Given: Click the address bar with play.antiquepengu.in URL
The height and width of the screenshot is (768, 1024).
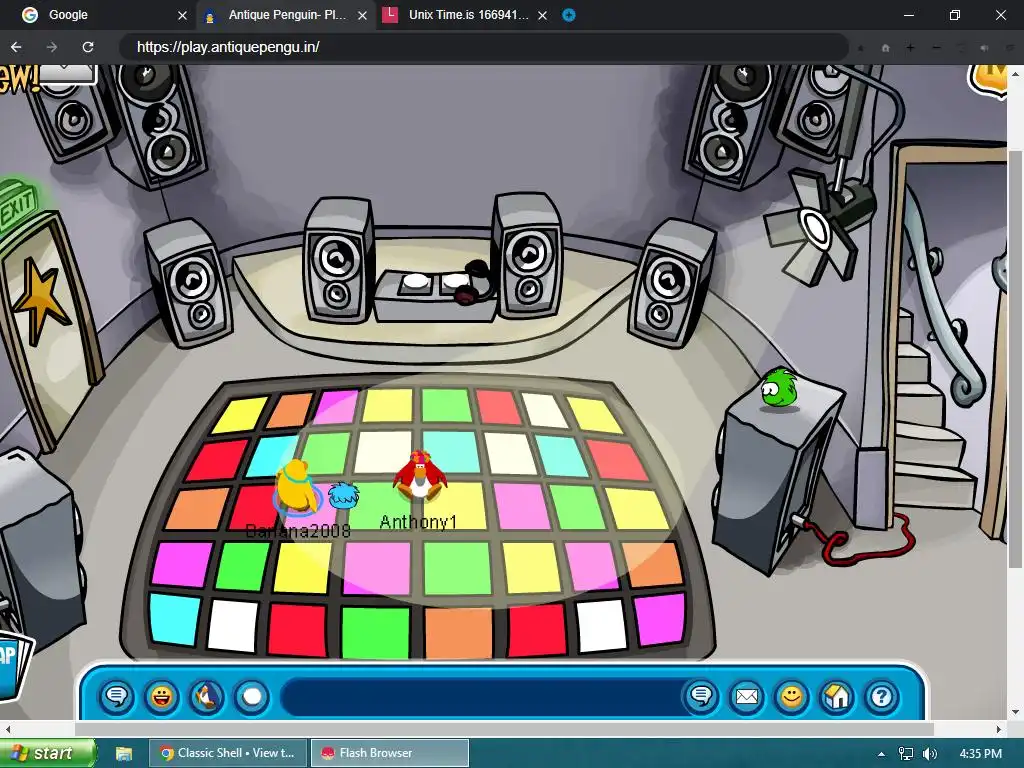Looking at the screenshot, I should [483, 47].
